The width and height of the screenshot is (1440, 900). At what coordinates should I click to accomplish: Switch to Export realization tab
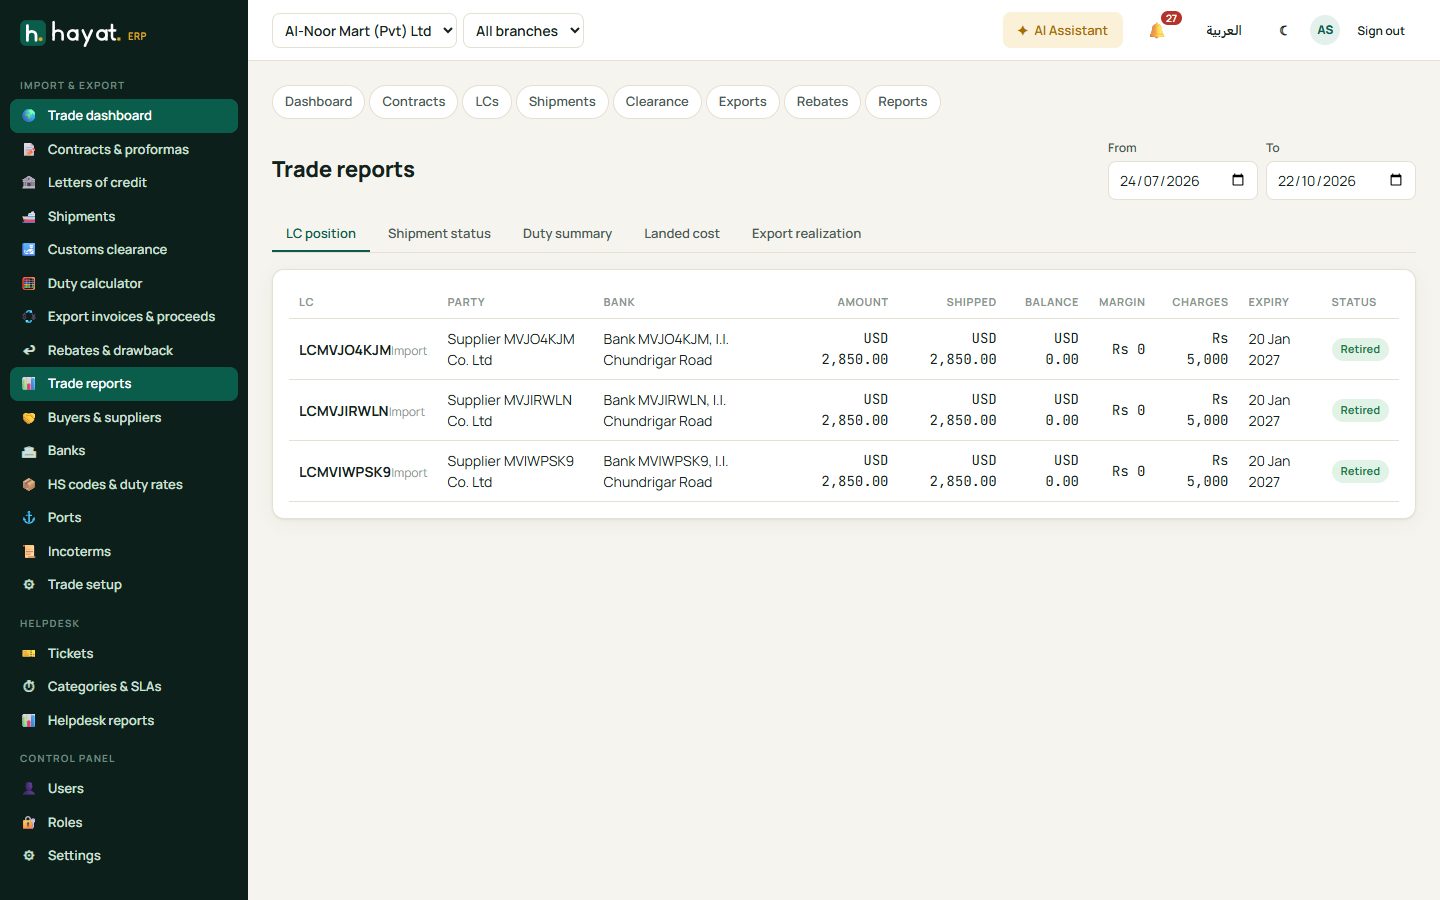tap(806, 233)
